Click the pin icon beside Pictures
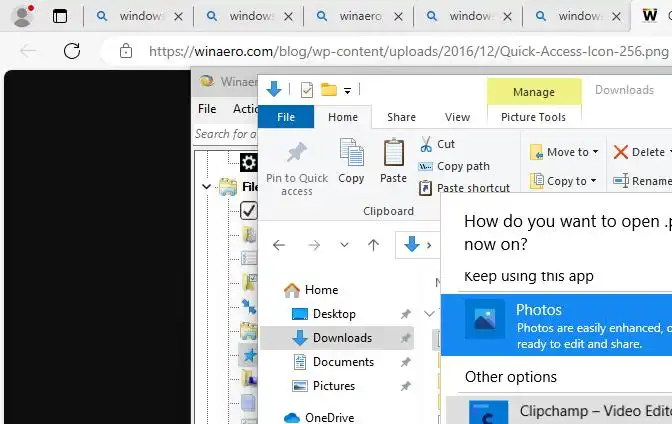This screenshot has height=424, width=672. (x=405, y=386)
